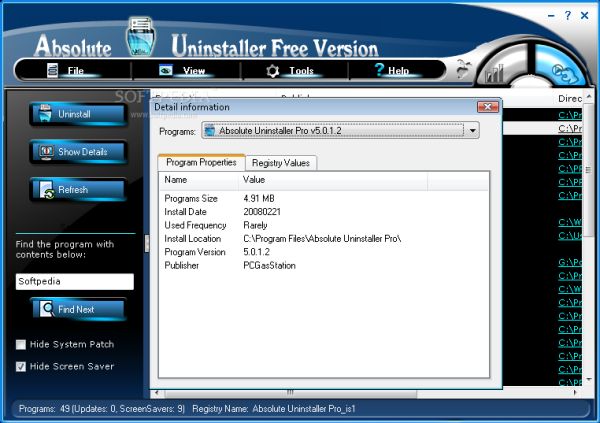The height and width of the screenshot is (423, 600).
Task: Expand the Programs dropdown arrow
Action: (473, 131)
